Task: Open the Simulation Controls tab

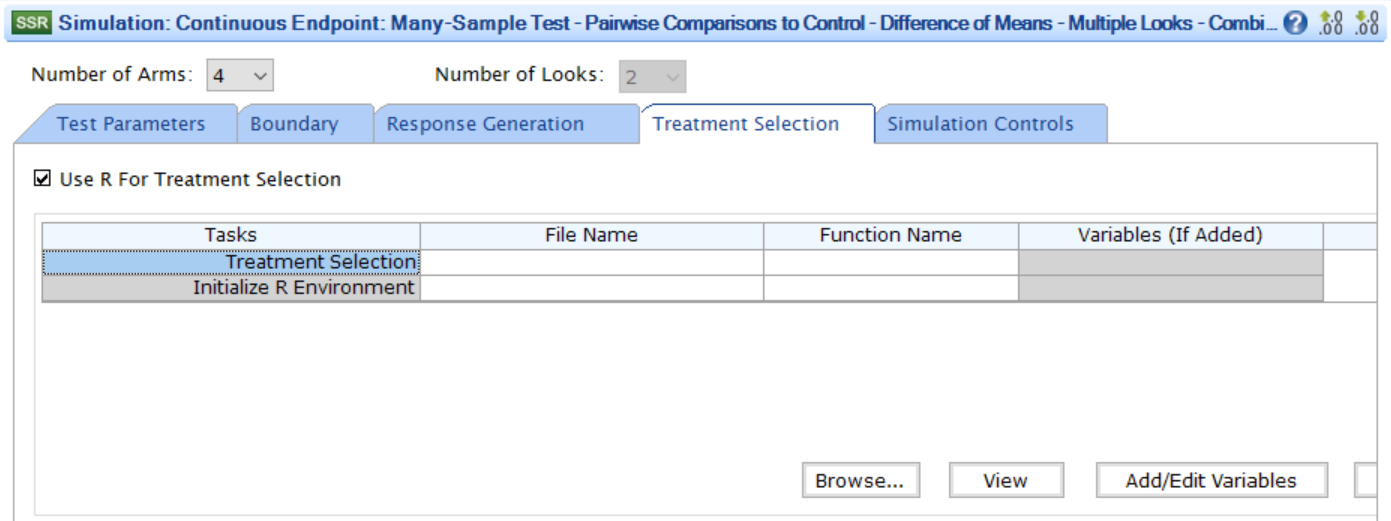Action: pyautogui.click(x=980, y=124)
